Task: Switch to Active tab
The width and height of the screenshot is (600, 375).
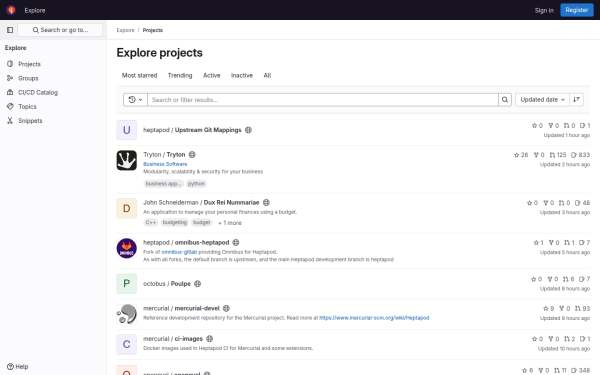Action: [x=212, y=75]
